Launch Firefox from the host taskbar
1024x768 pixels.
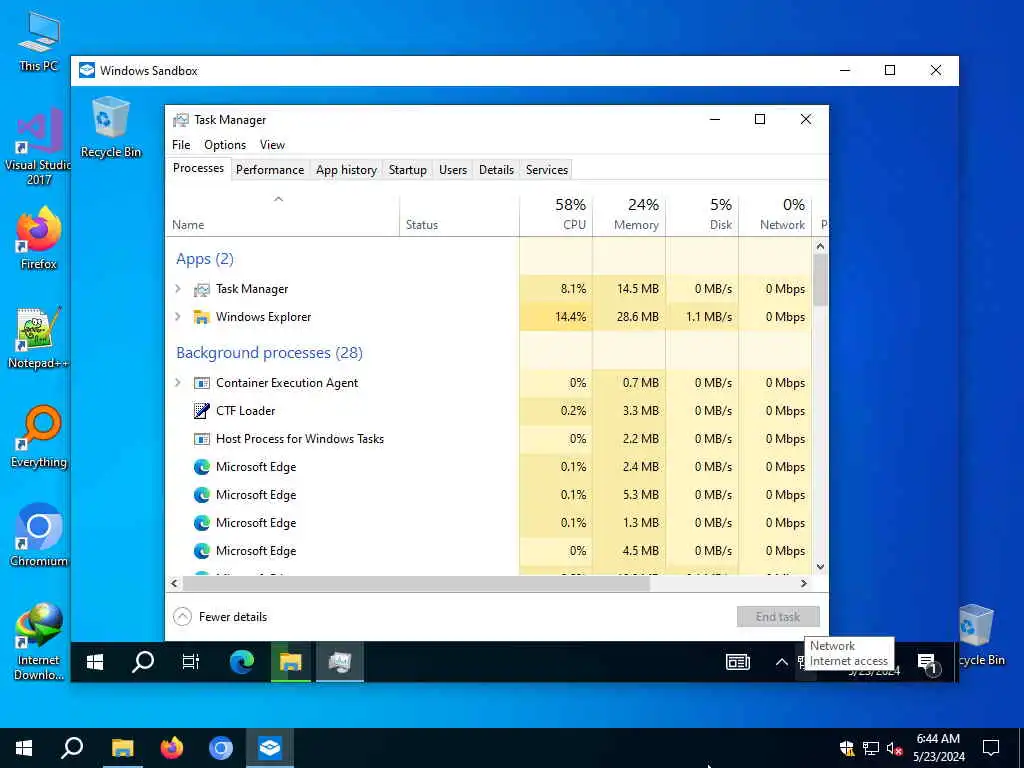click(172, 748)
